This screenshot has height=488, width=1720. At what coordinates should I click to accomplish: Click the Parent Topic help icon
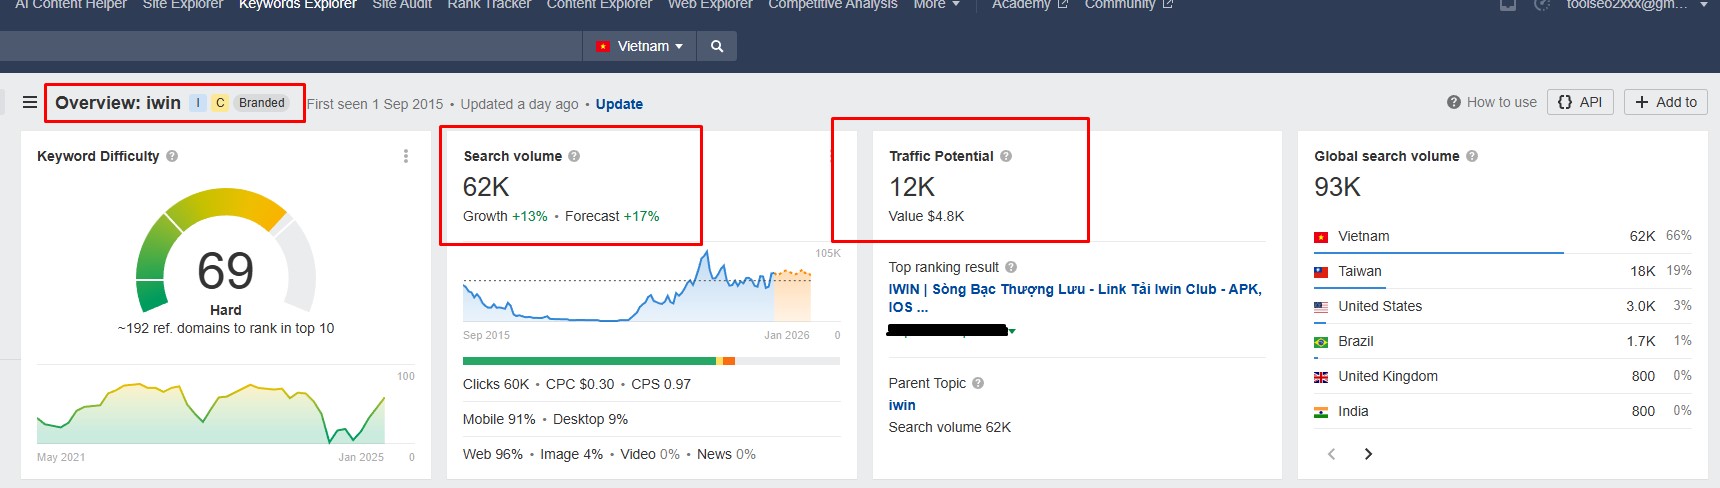[x=978, y=383]
